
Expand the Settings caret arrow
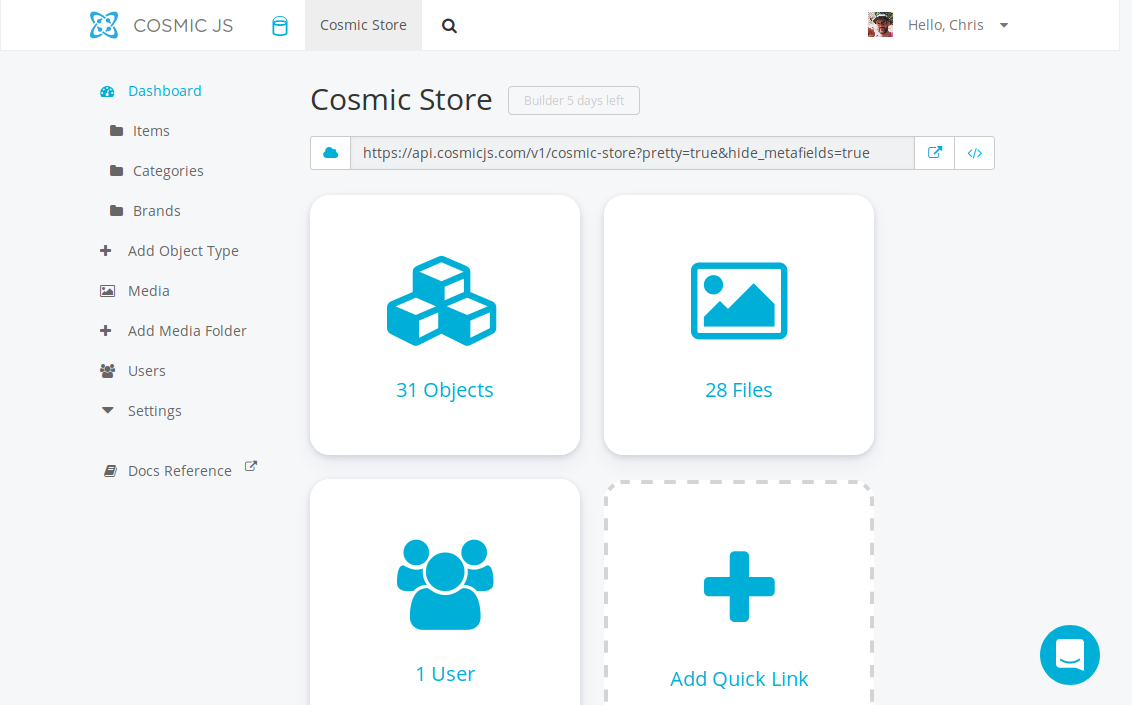[108, 410]
